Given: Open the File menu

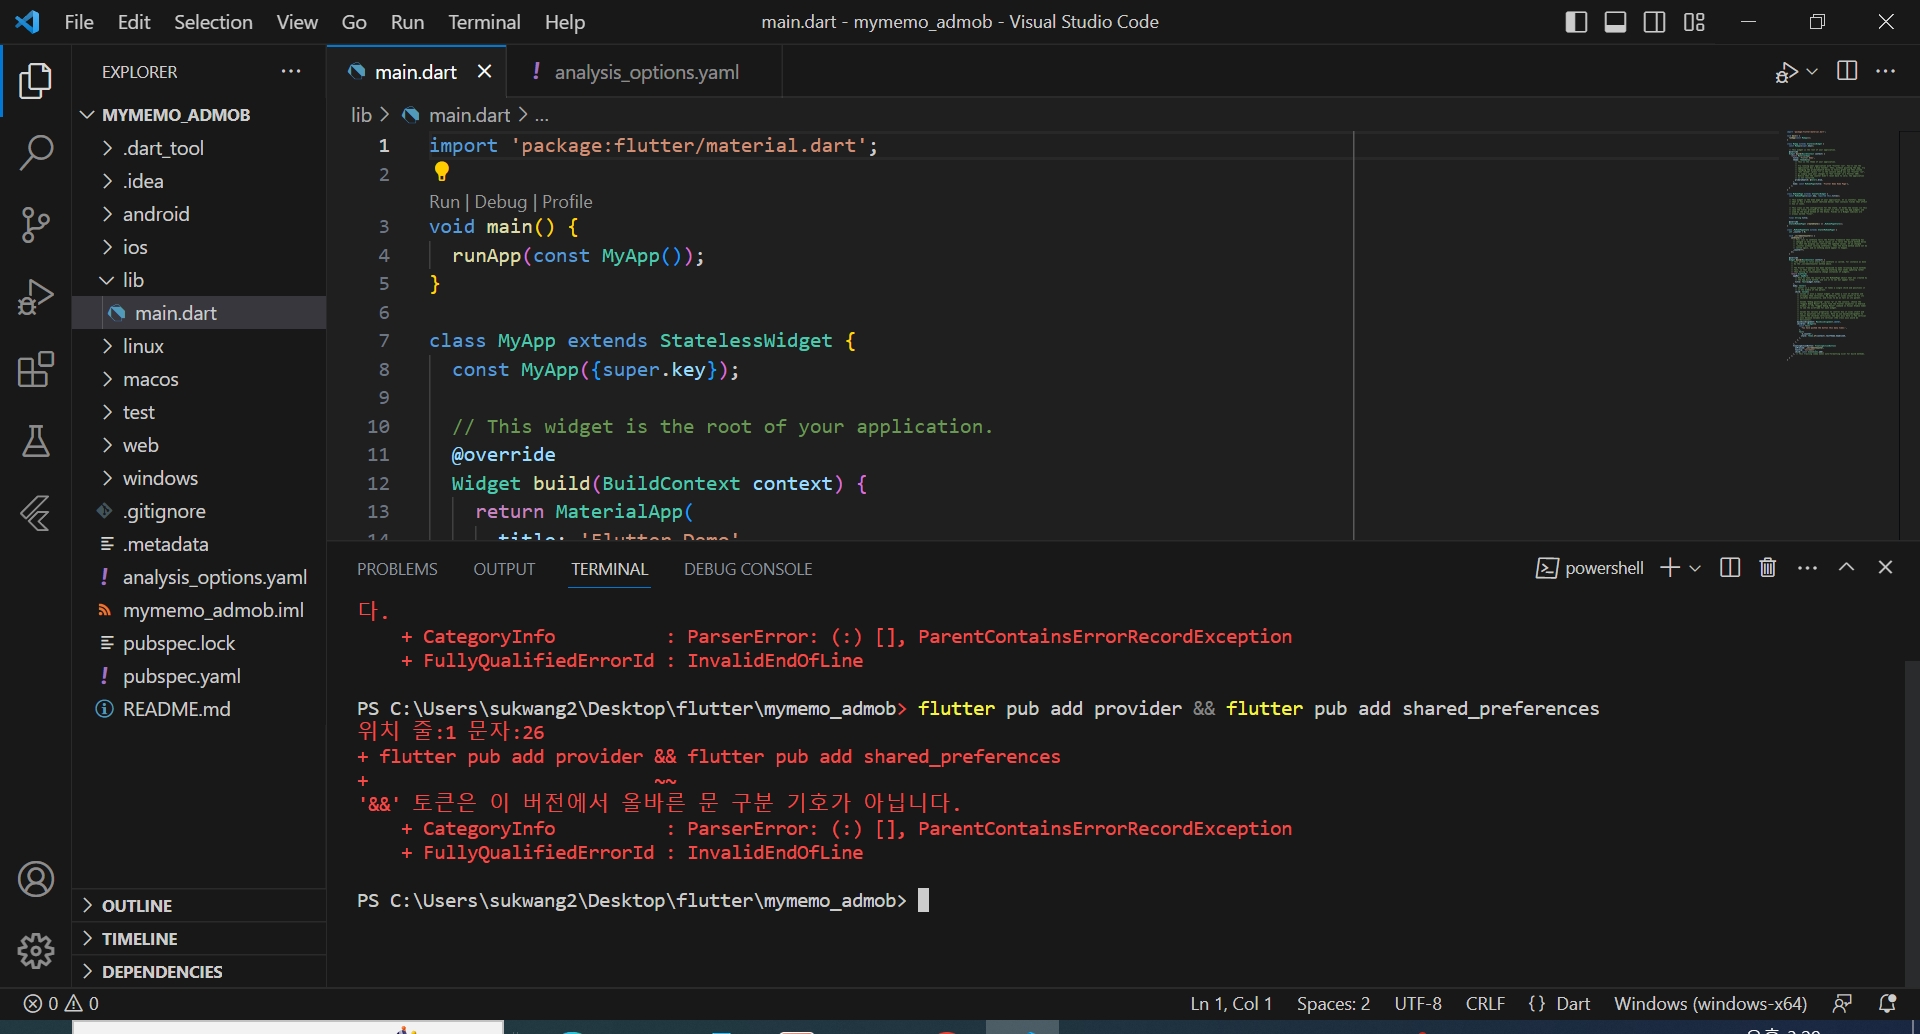Looking at the screenshot, I should click(x=79, y=22).
